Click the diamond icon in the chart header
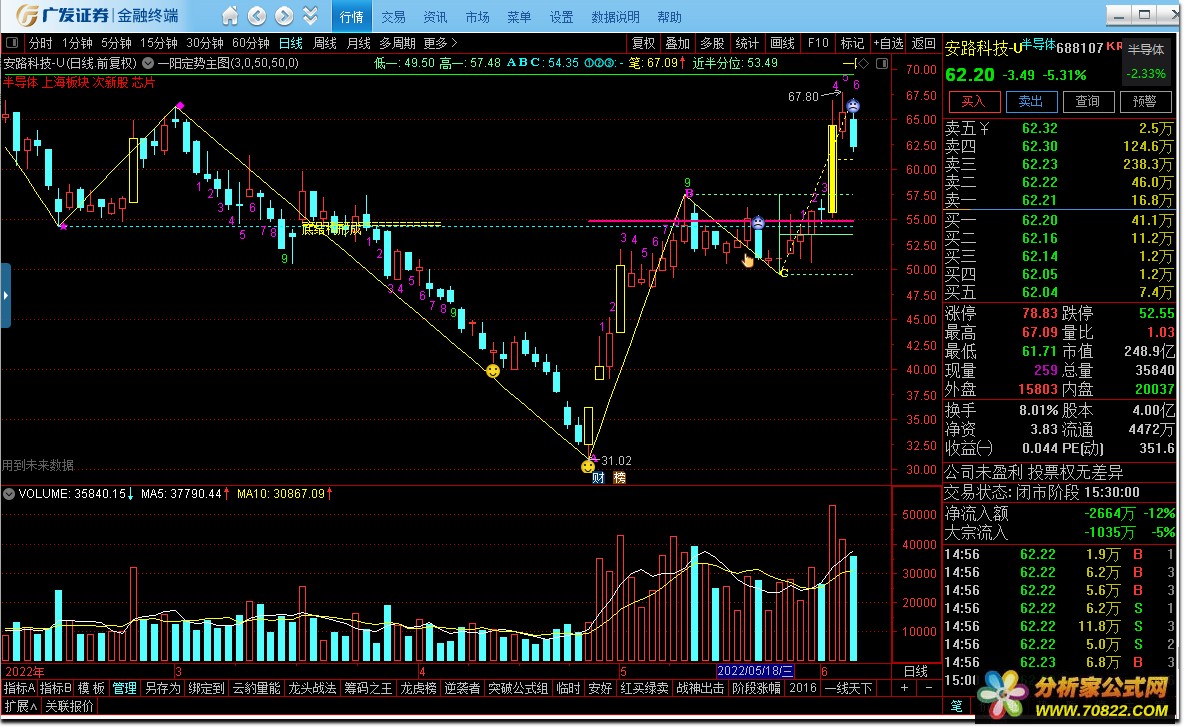This screenshot has width=1185, height=727. click(x=863, y=63)
